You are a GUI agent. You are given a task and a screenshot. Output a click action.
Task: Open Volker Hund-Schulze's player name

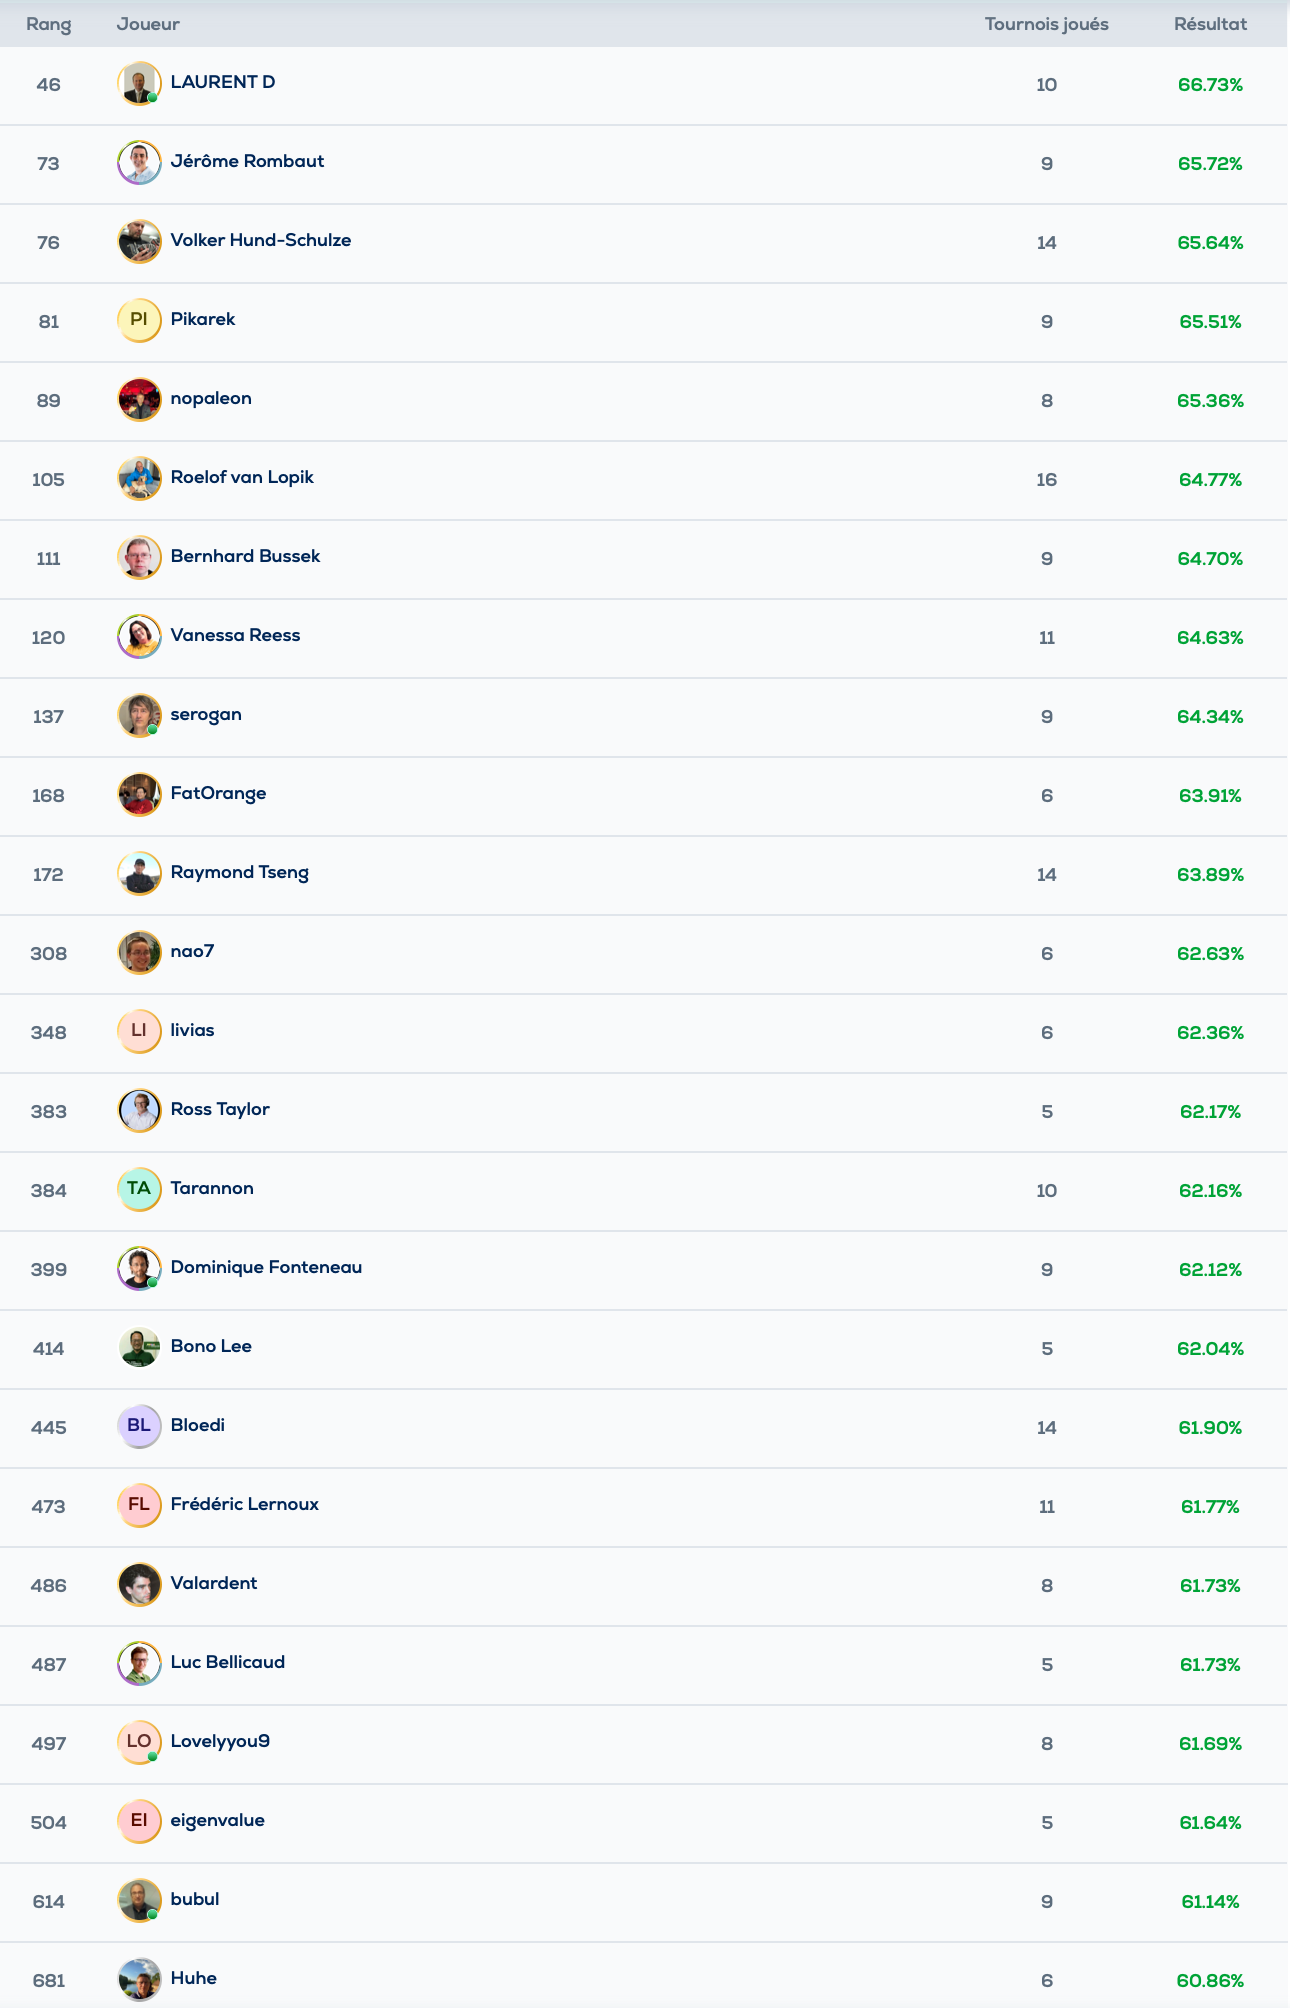coord(261,240)
